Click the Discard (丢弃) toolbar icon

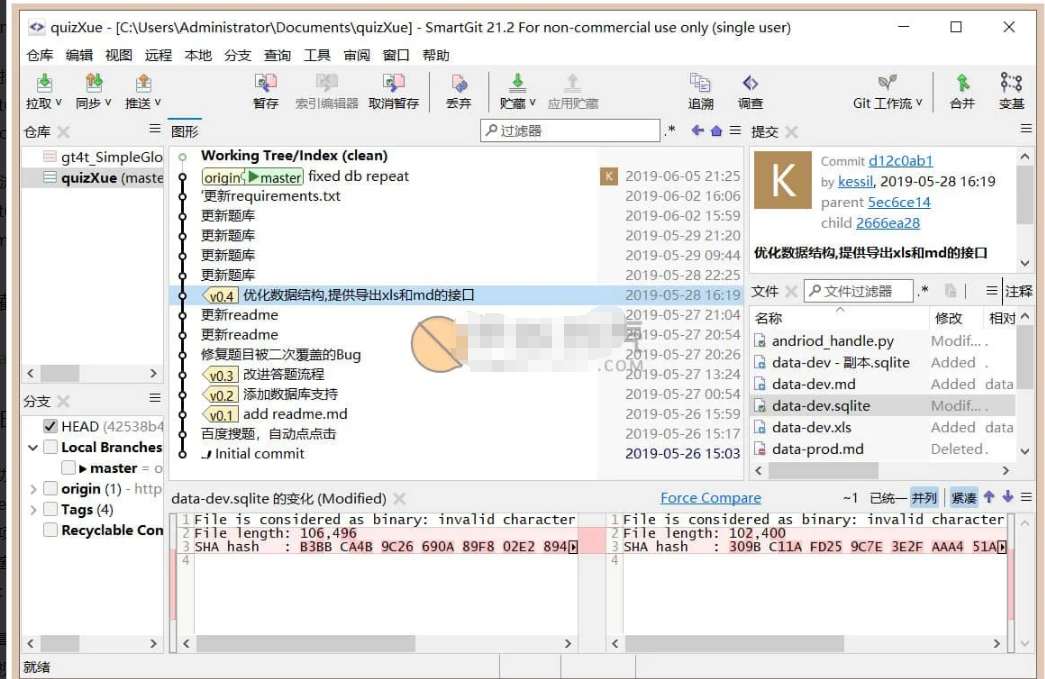[x=459, y=84]
